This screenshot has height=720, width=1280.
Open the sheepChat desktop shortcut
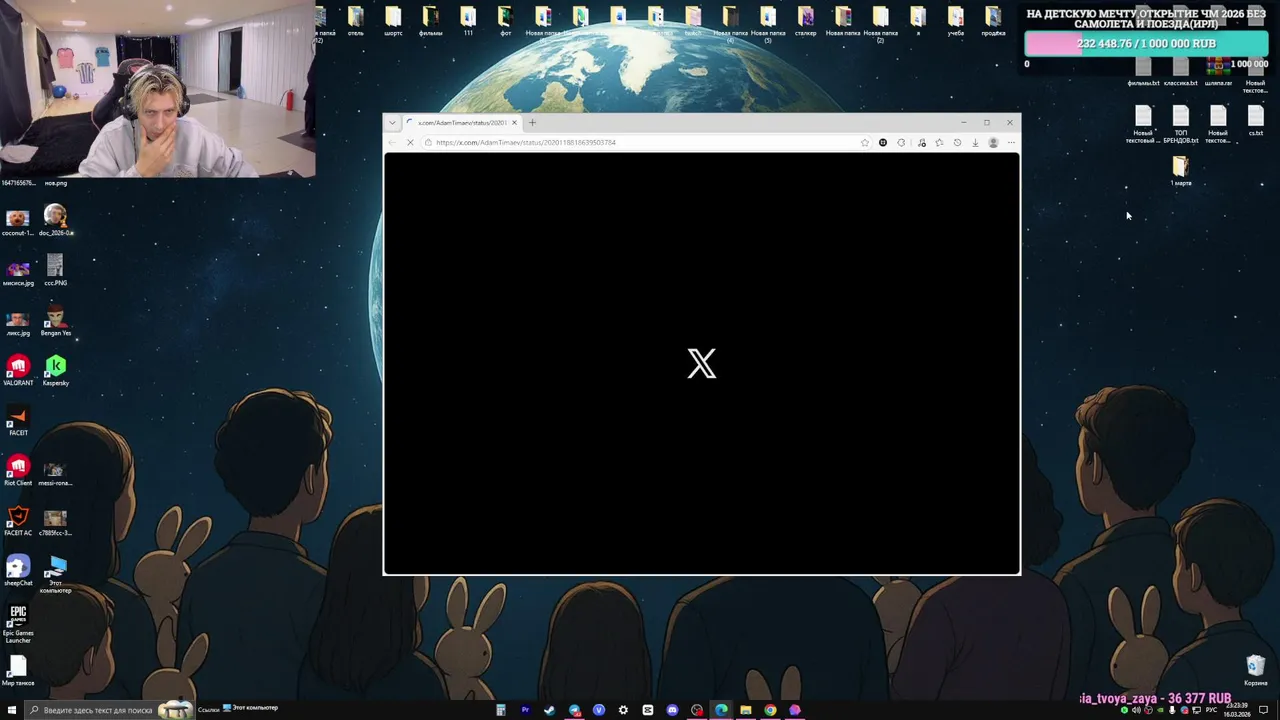(18, 571)
